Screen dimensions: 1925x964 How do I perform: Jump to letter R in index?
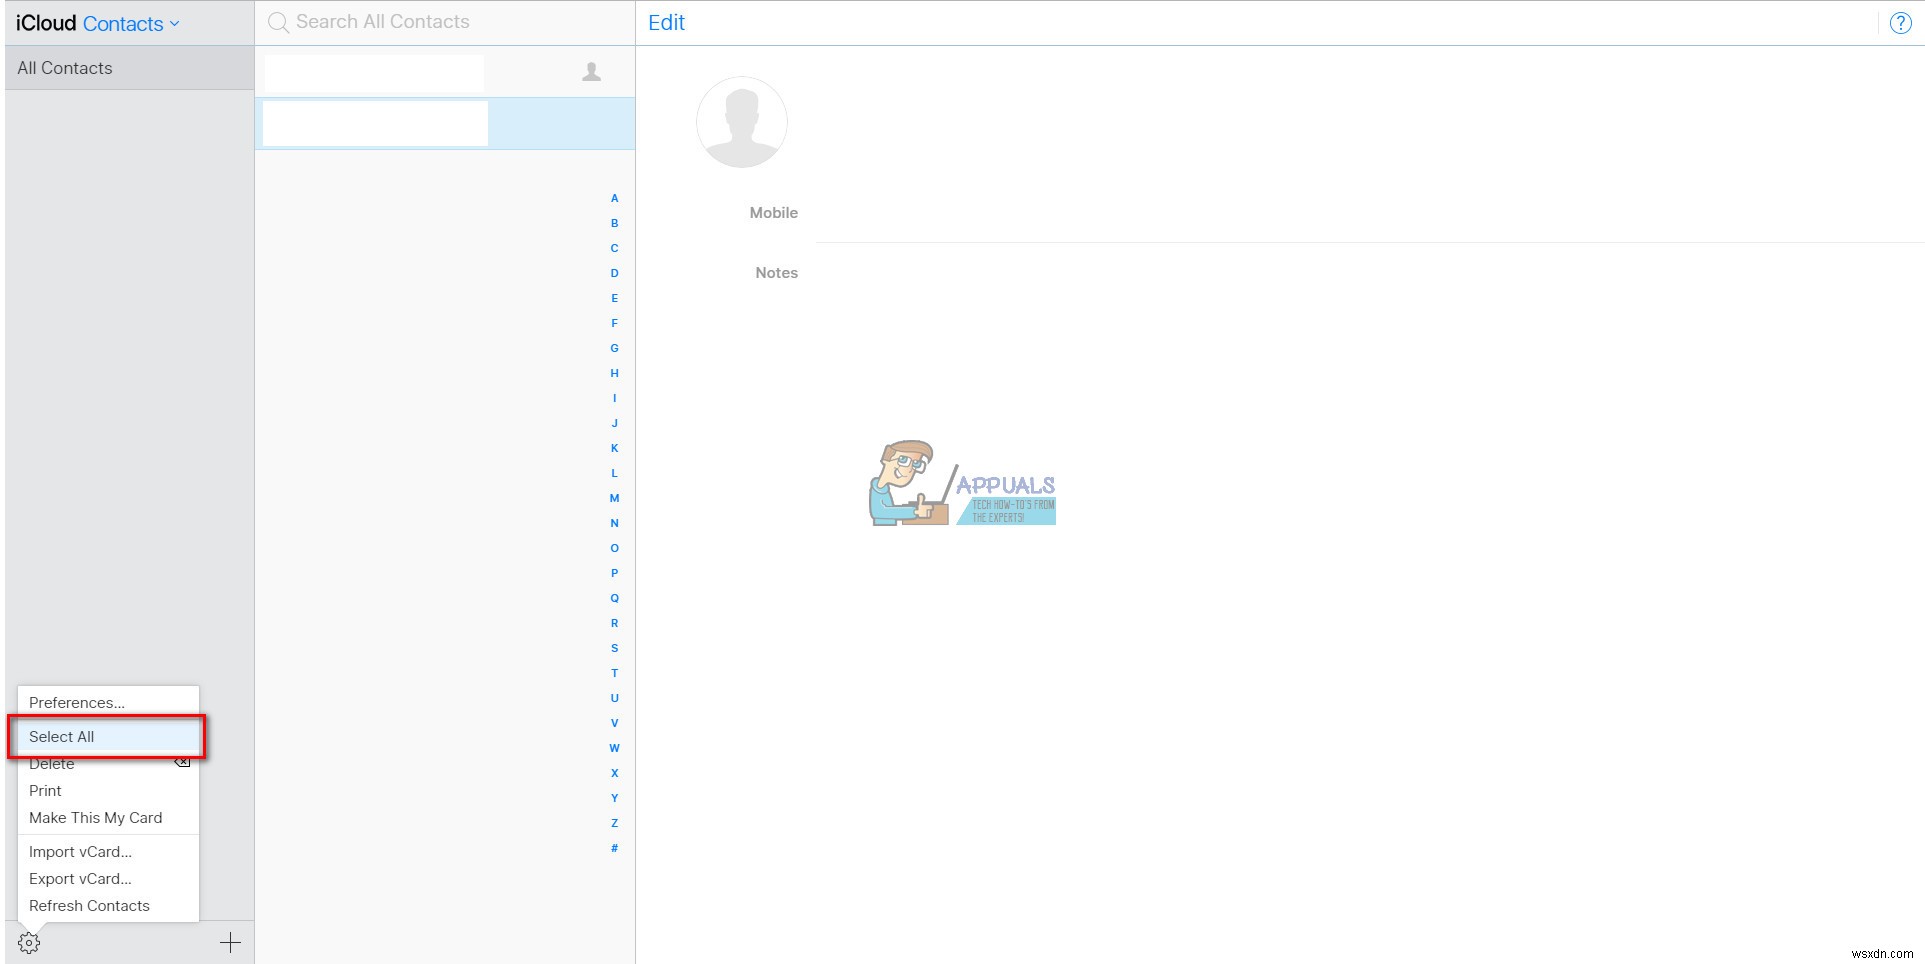click(614, 623)
